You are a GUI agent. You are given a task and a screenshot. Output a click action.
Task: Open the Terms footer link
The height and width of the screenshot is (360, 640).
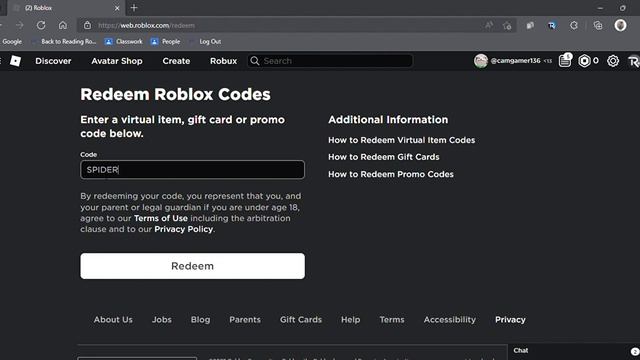[392, 320]
